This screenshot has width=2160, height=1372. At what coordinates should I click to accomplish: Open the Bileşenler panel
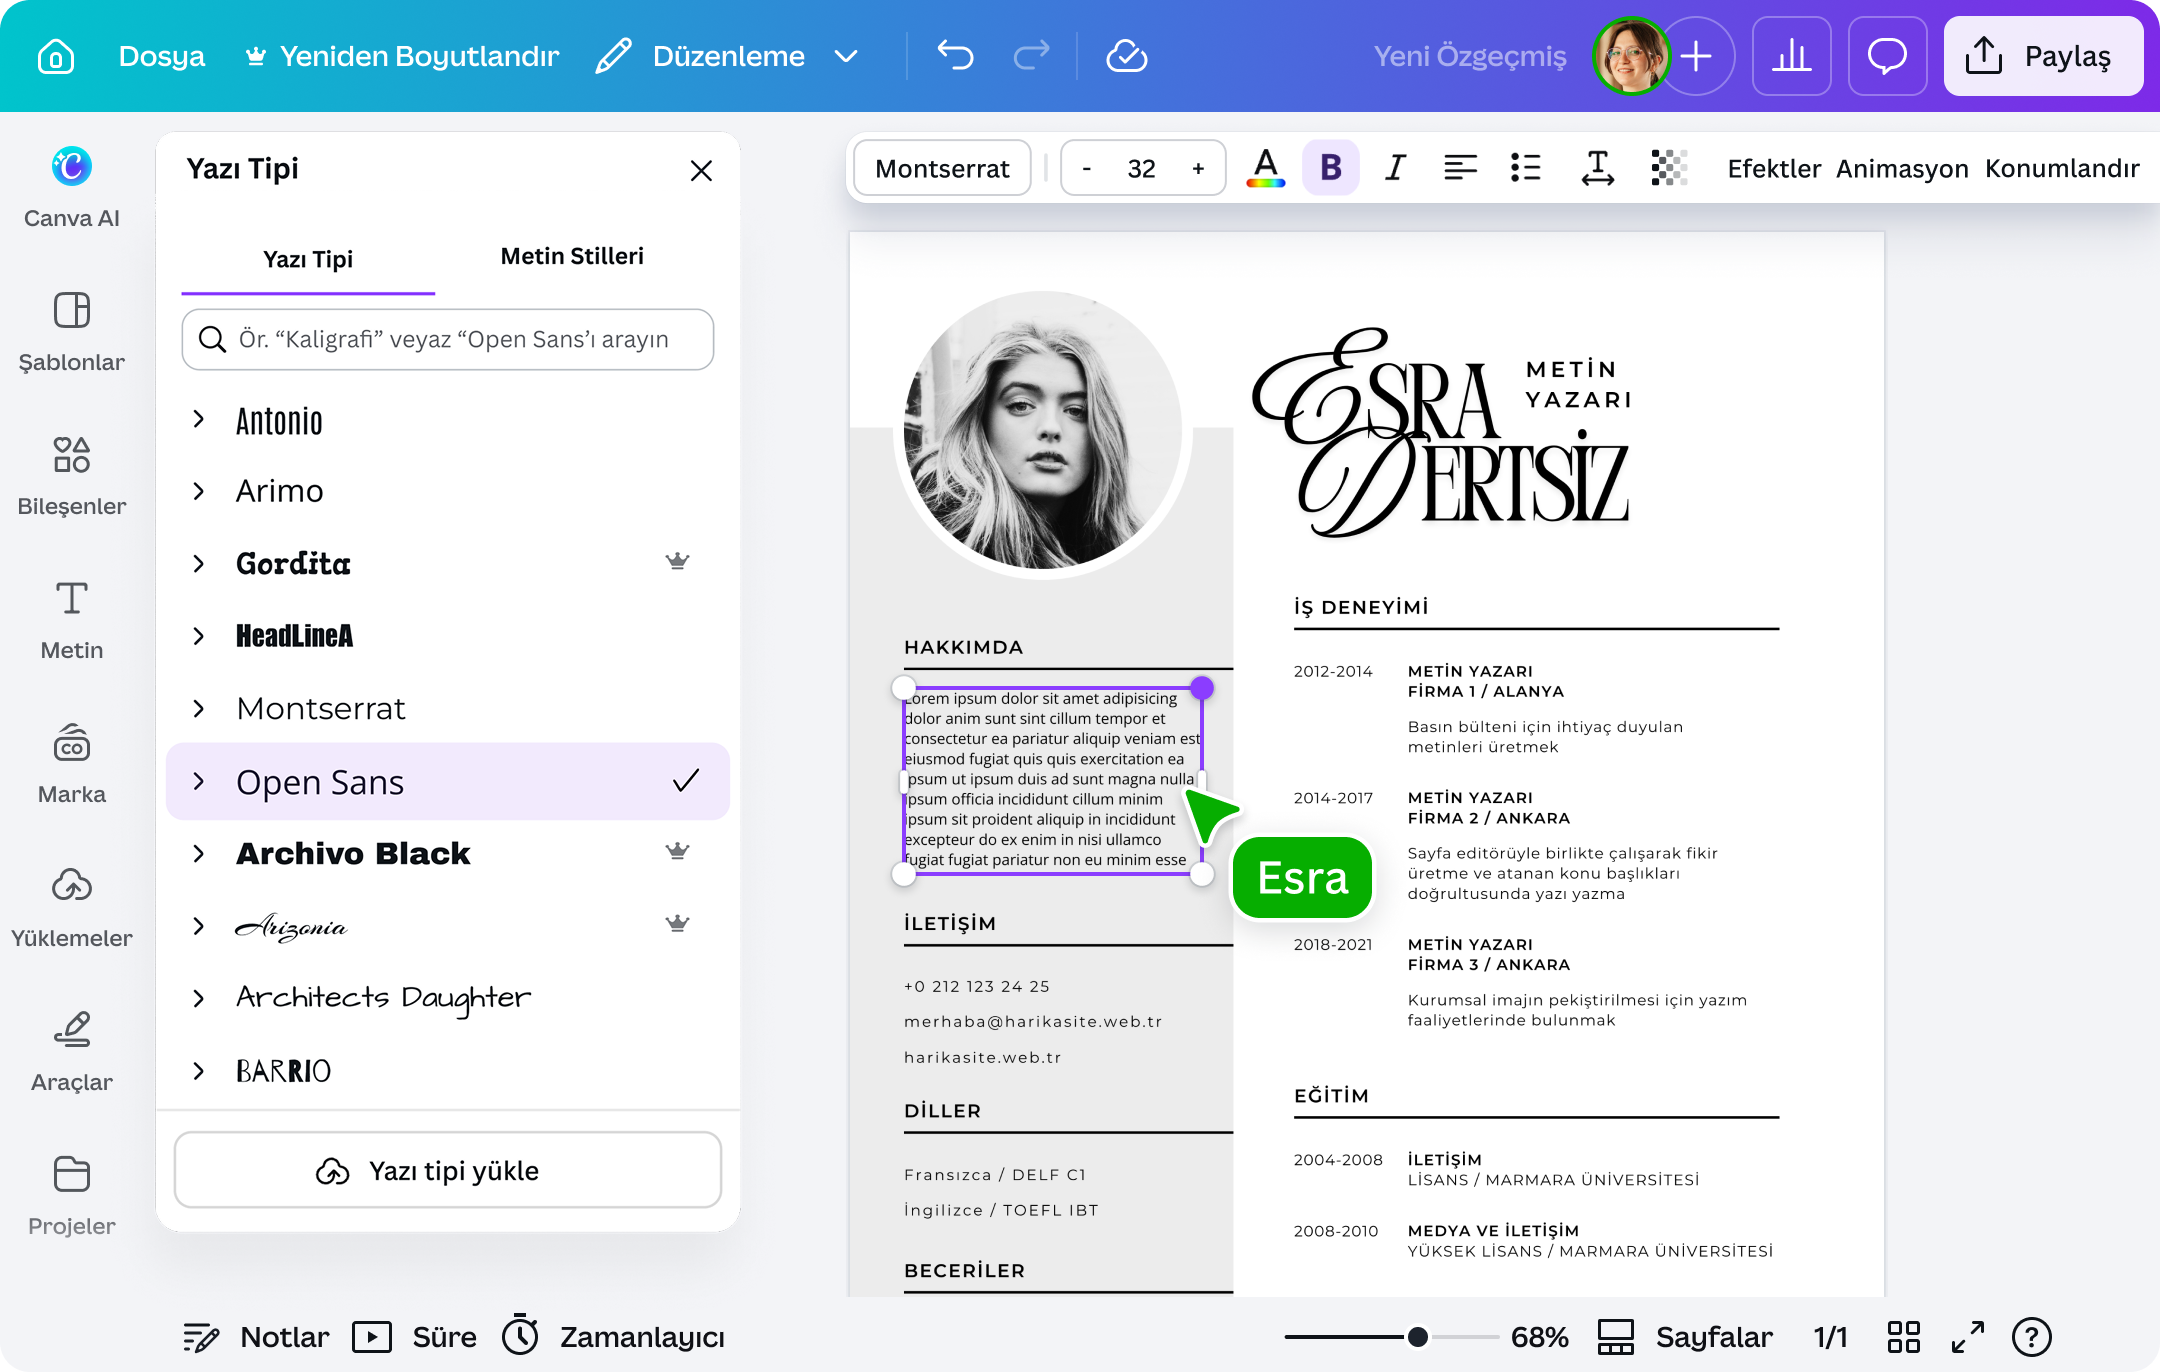coord(71,476)
